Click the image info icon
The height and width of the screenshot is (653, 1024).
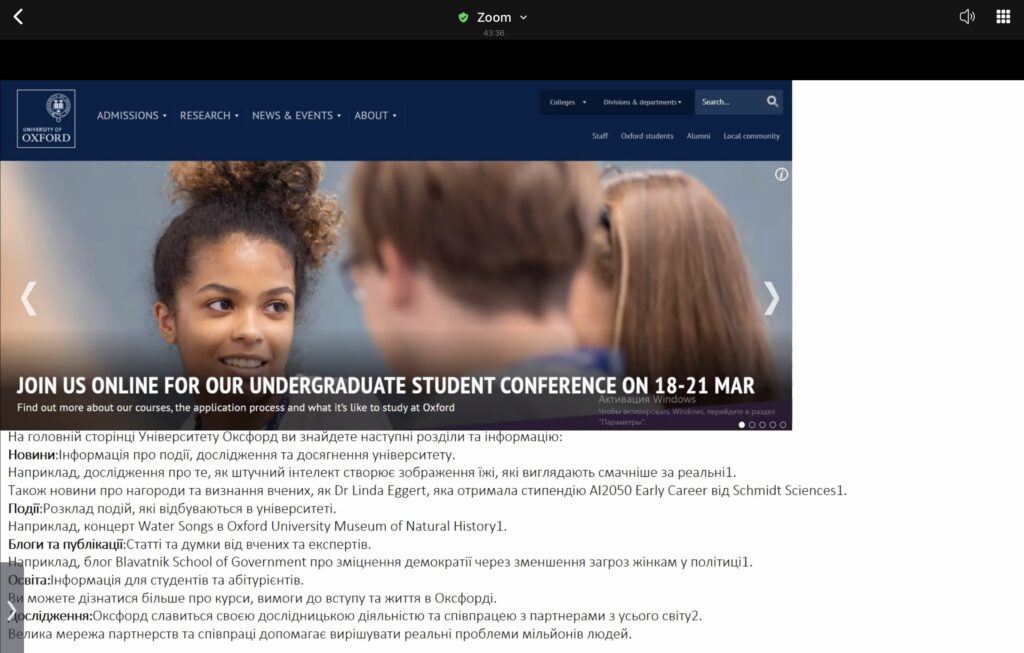click(x=781, y=174)
